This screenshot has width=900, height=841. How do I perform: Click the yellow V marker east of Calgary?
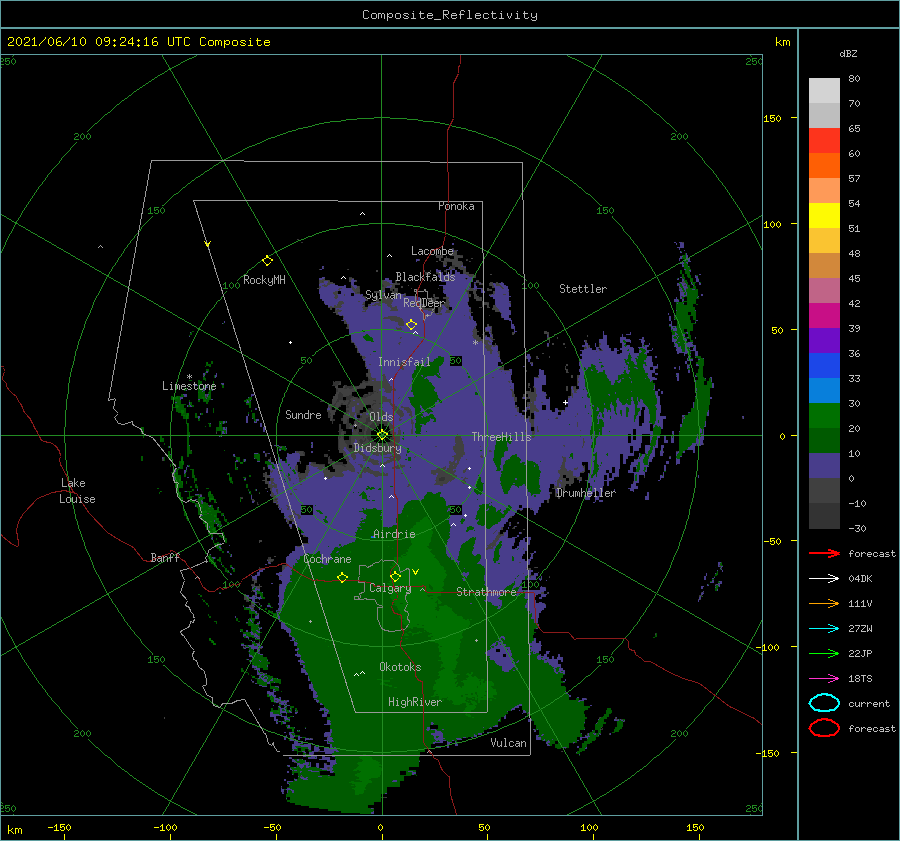[416, 572]
